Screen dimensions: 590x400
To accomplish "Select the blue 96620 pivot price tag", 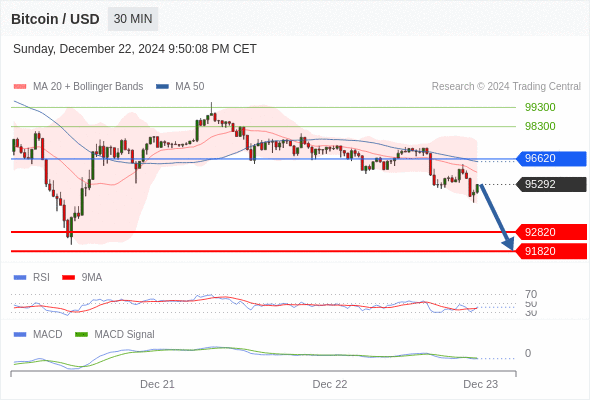I will coord(551,158).
